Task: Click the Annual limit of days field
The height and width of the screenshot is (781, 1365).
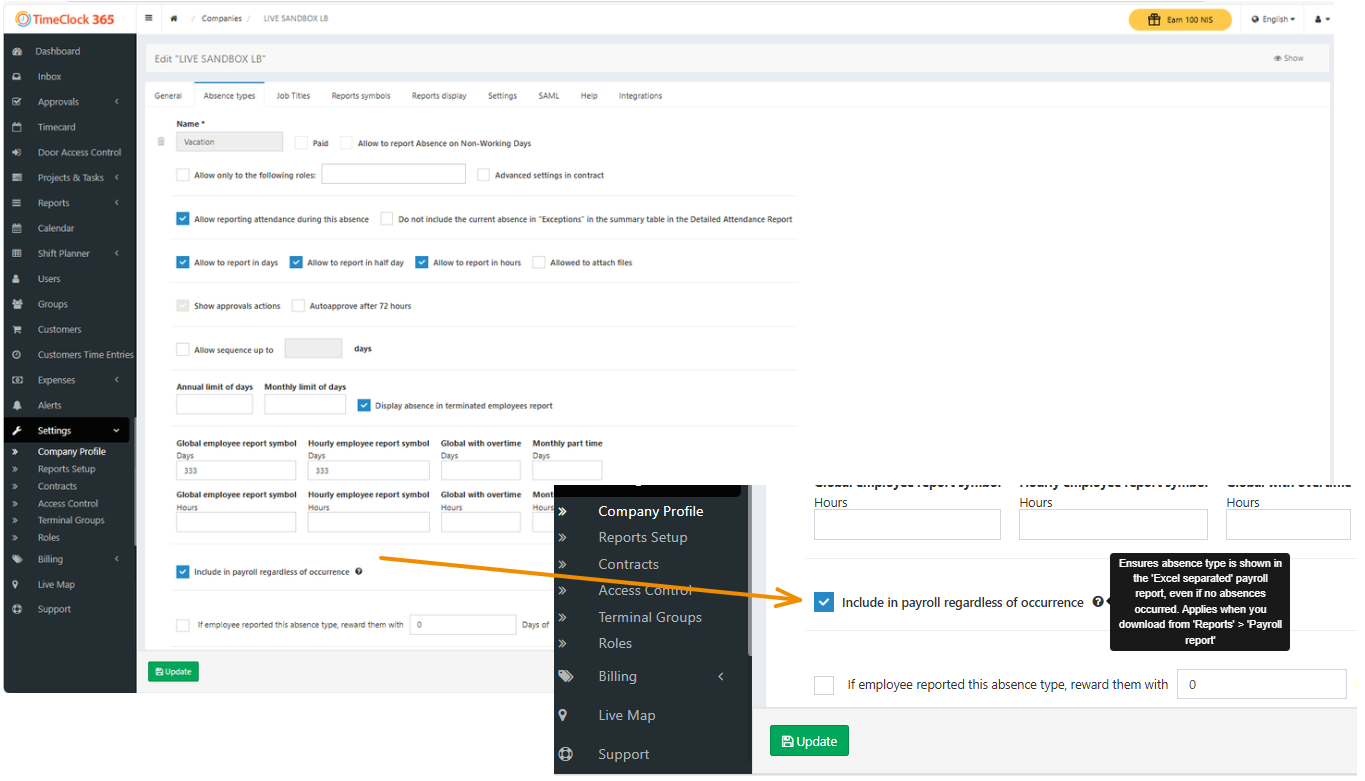Action: point(214,404)
